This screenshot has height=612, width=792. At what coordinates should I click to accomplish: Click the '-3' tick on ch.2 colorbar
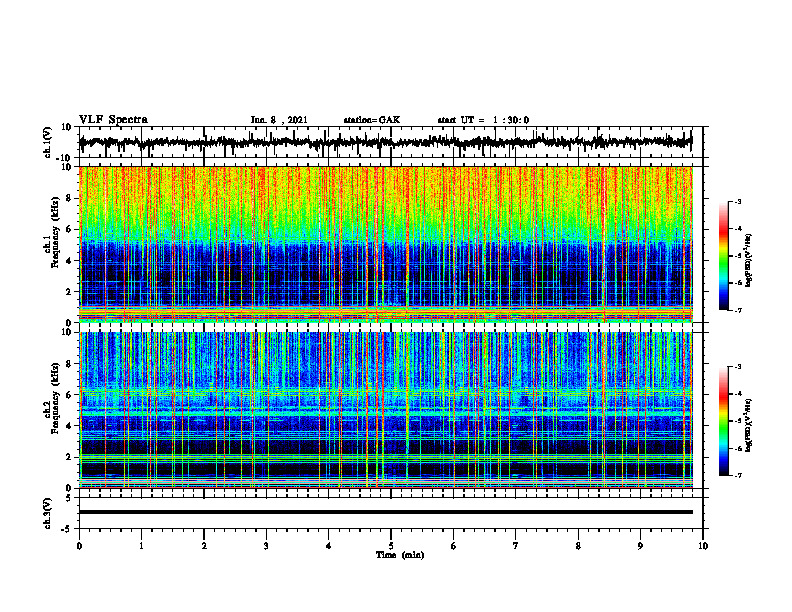(738, 367)
